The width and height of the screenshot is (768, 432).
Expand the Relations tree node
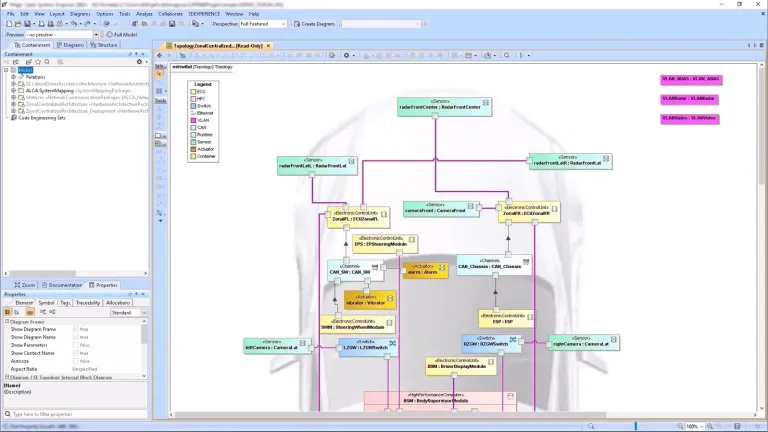[14, 77]
